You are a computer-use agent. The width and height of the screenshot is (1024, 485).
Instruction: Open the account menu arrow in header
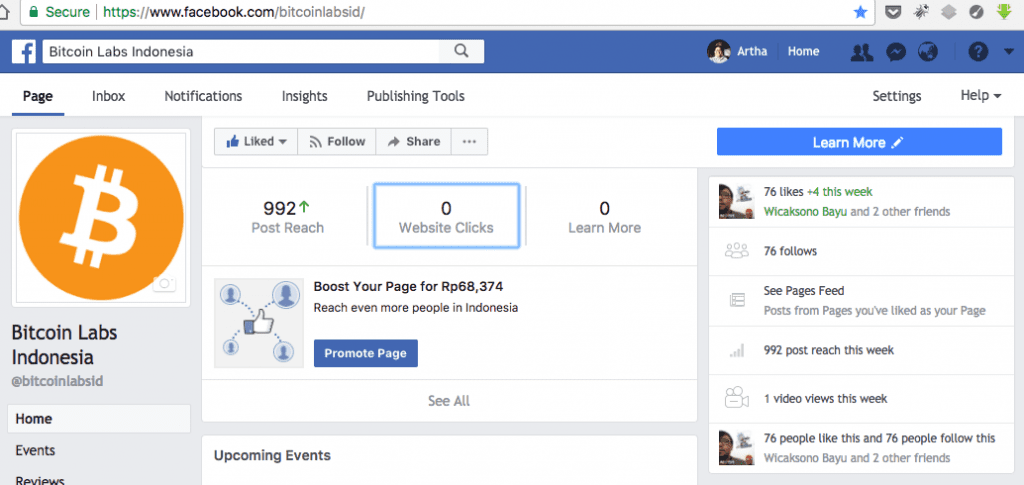click(x=1008, y=52)
